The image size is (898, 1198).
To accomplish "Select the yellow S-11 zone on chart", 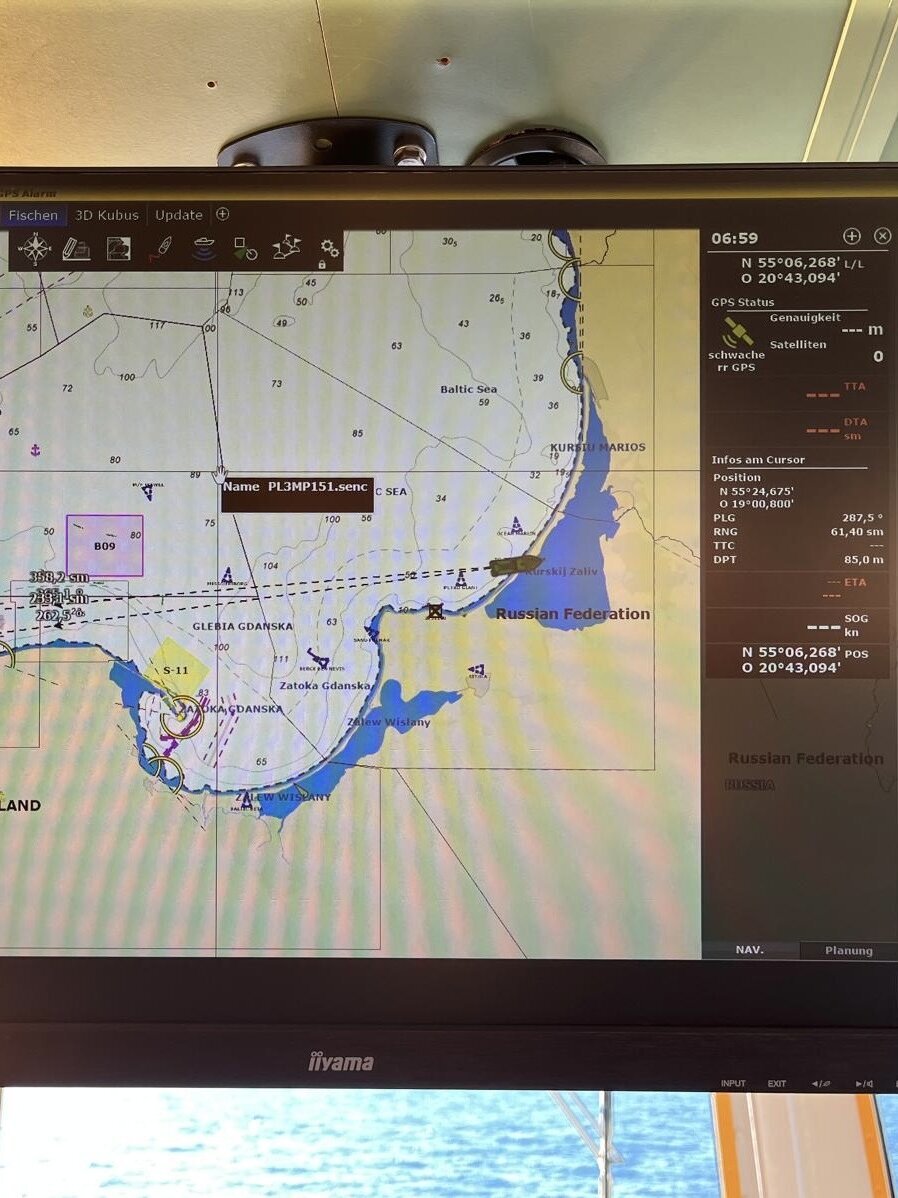I will coord(177,668).
